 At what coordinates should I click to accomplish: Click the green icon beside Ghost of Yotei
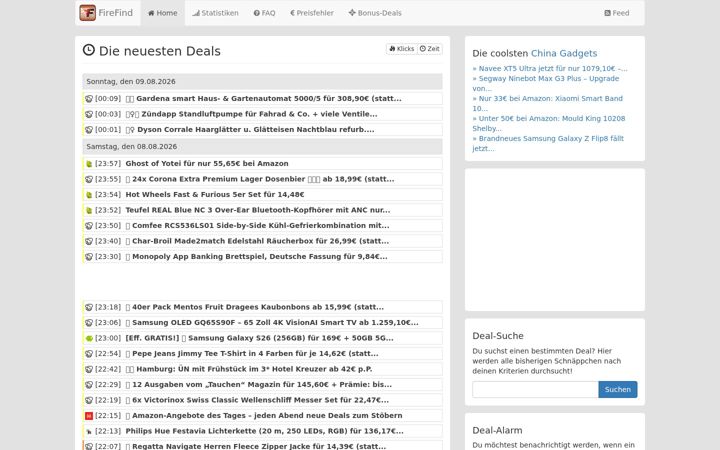(x=89, y=164)
